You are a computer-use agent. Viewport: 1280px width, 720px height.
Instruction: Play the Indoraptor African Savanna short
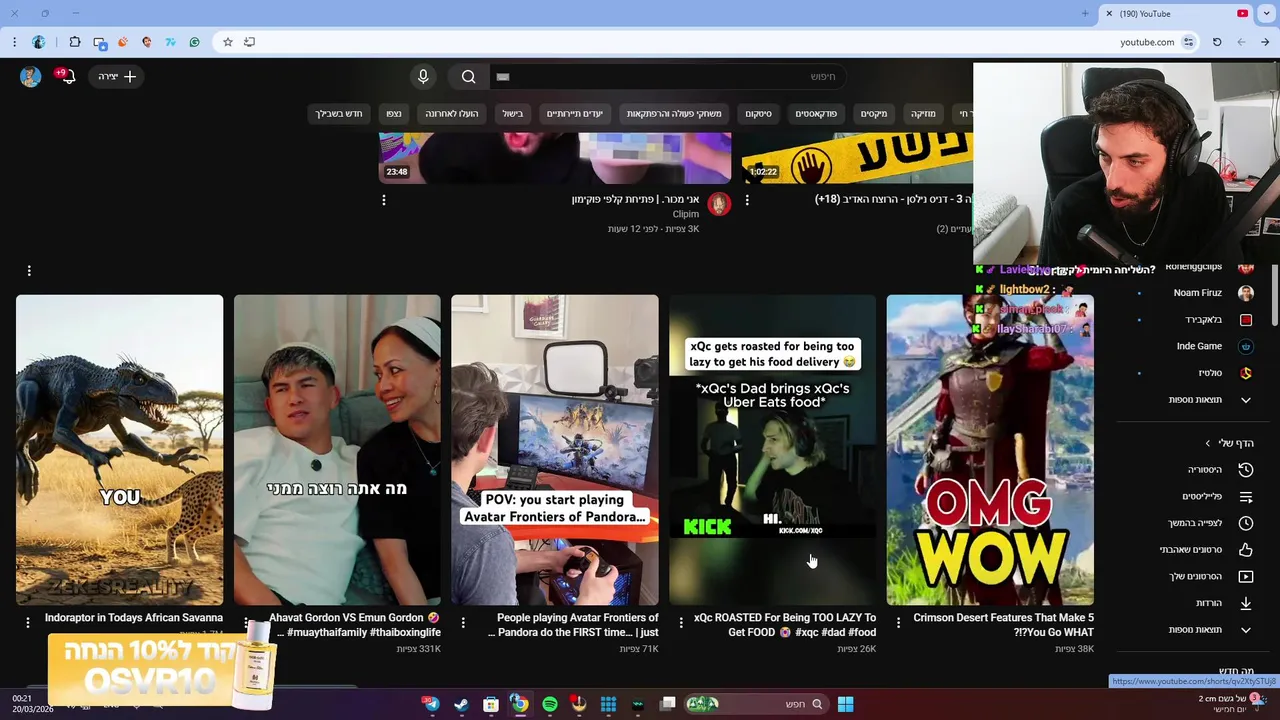120,449
